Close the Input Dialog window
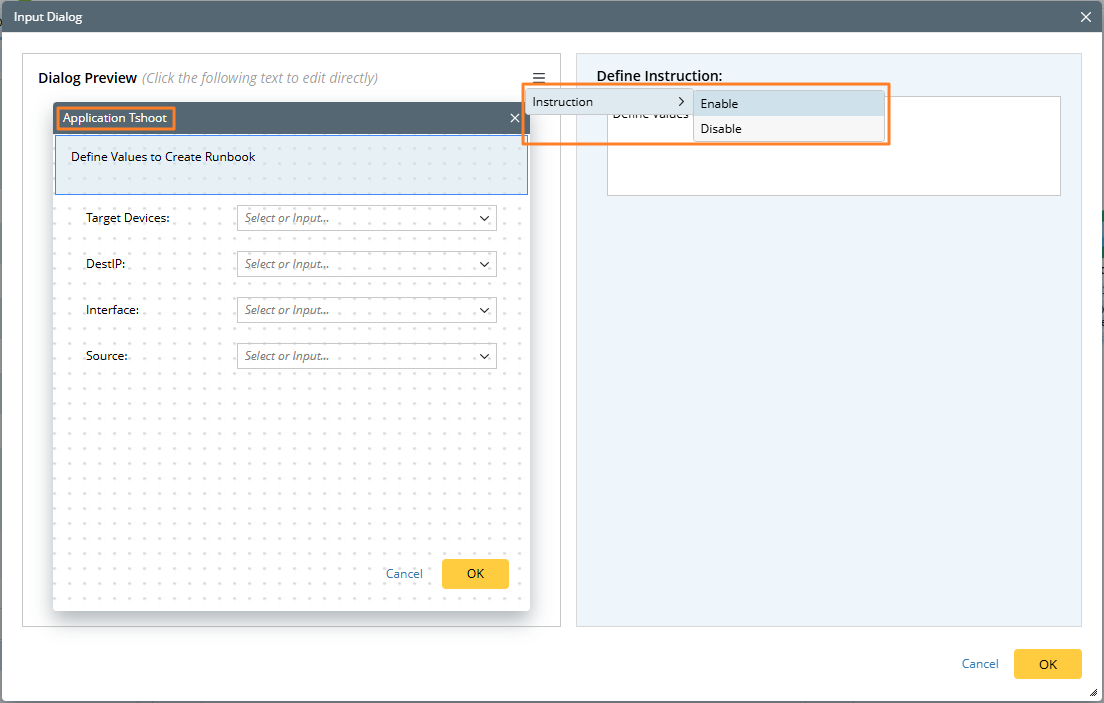1104x703 pixels. click(x=1086, y=17)
